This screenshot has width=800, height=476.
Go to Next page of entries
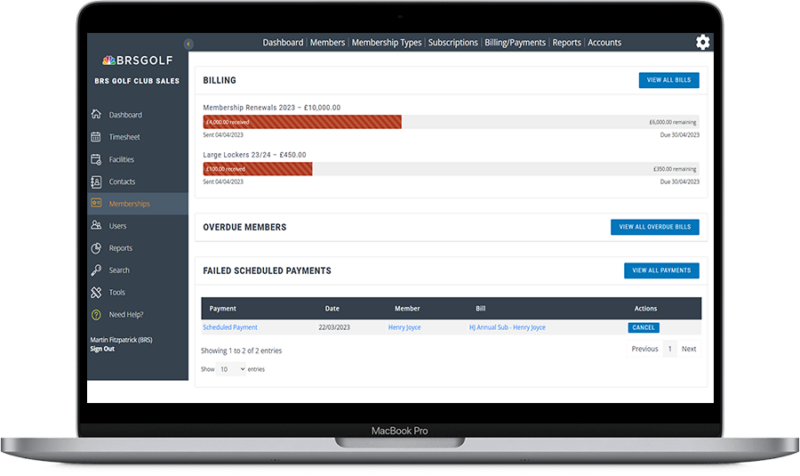tap(689, 349)
